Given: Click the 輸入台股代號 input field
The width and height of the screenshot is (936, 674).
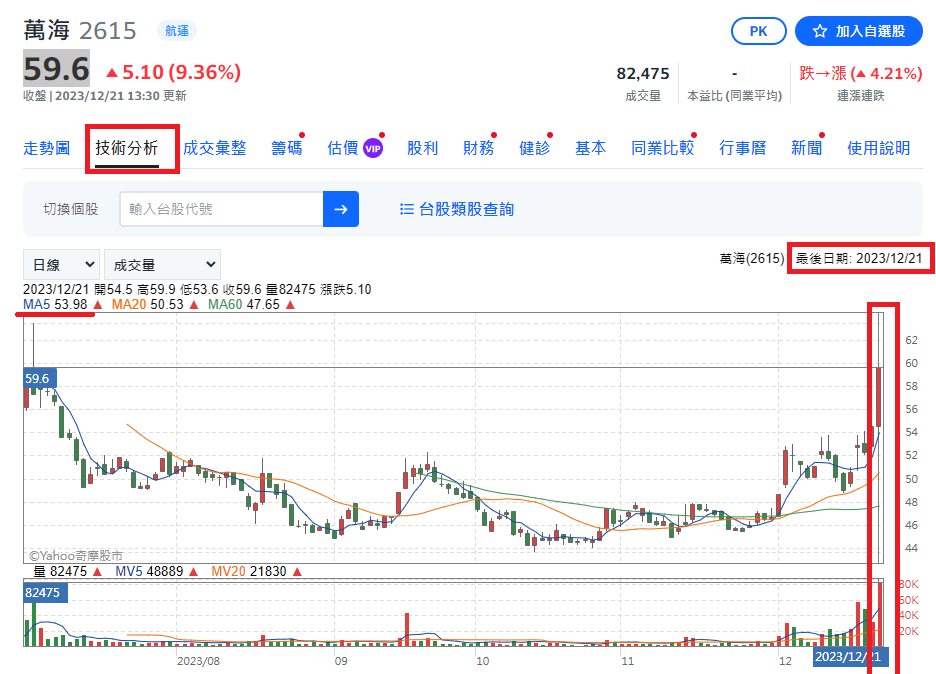Looking at the screenshot, I should coord(221,209).
